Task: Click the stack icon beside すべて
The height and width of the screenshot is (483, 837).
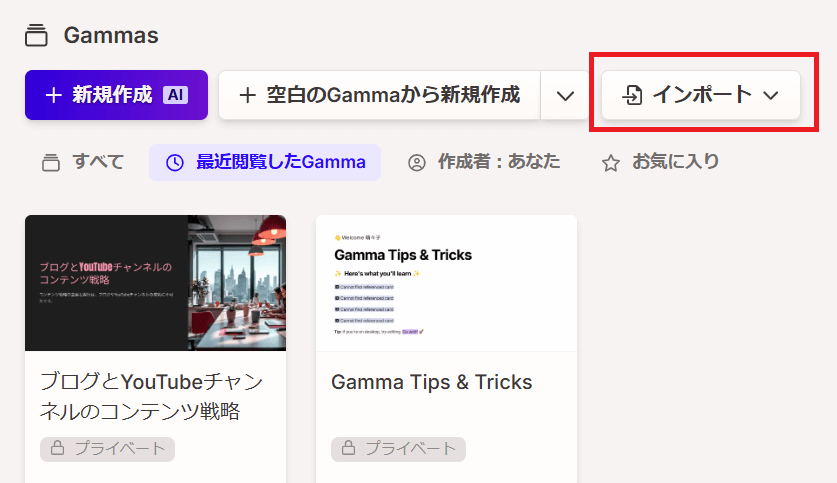Action: [x=51, y=163]
